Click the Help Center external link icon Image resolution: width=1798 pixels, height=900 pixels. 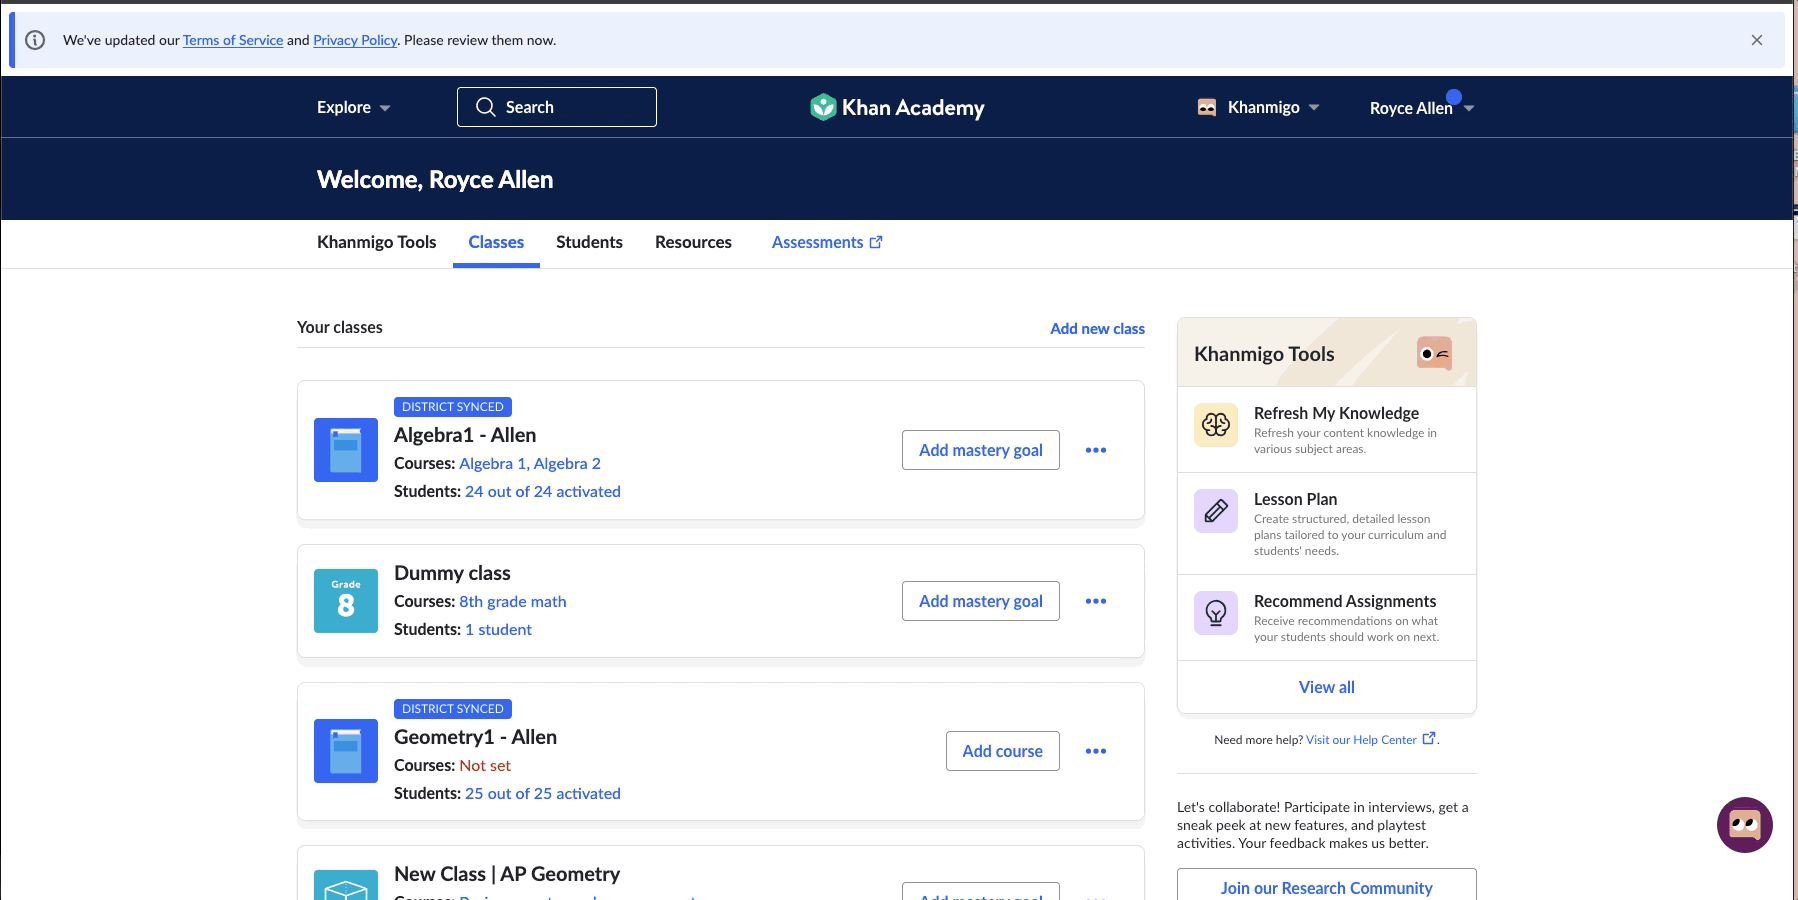click(x=1429, y=739)
